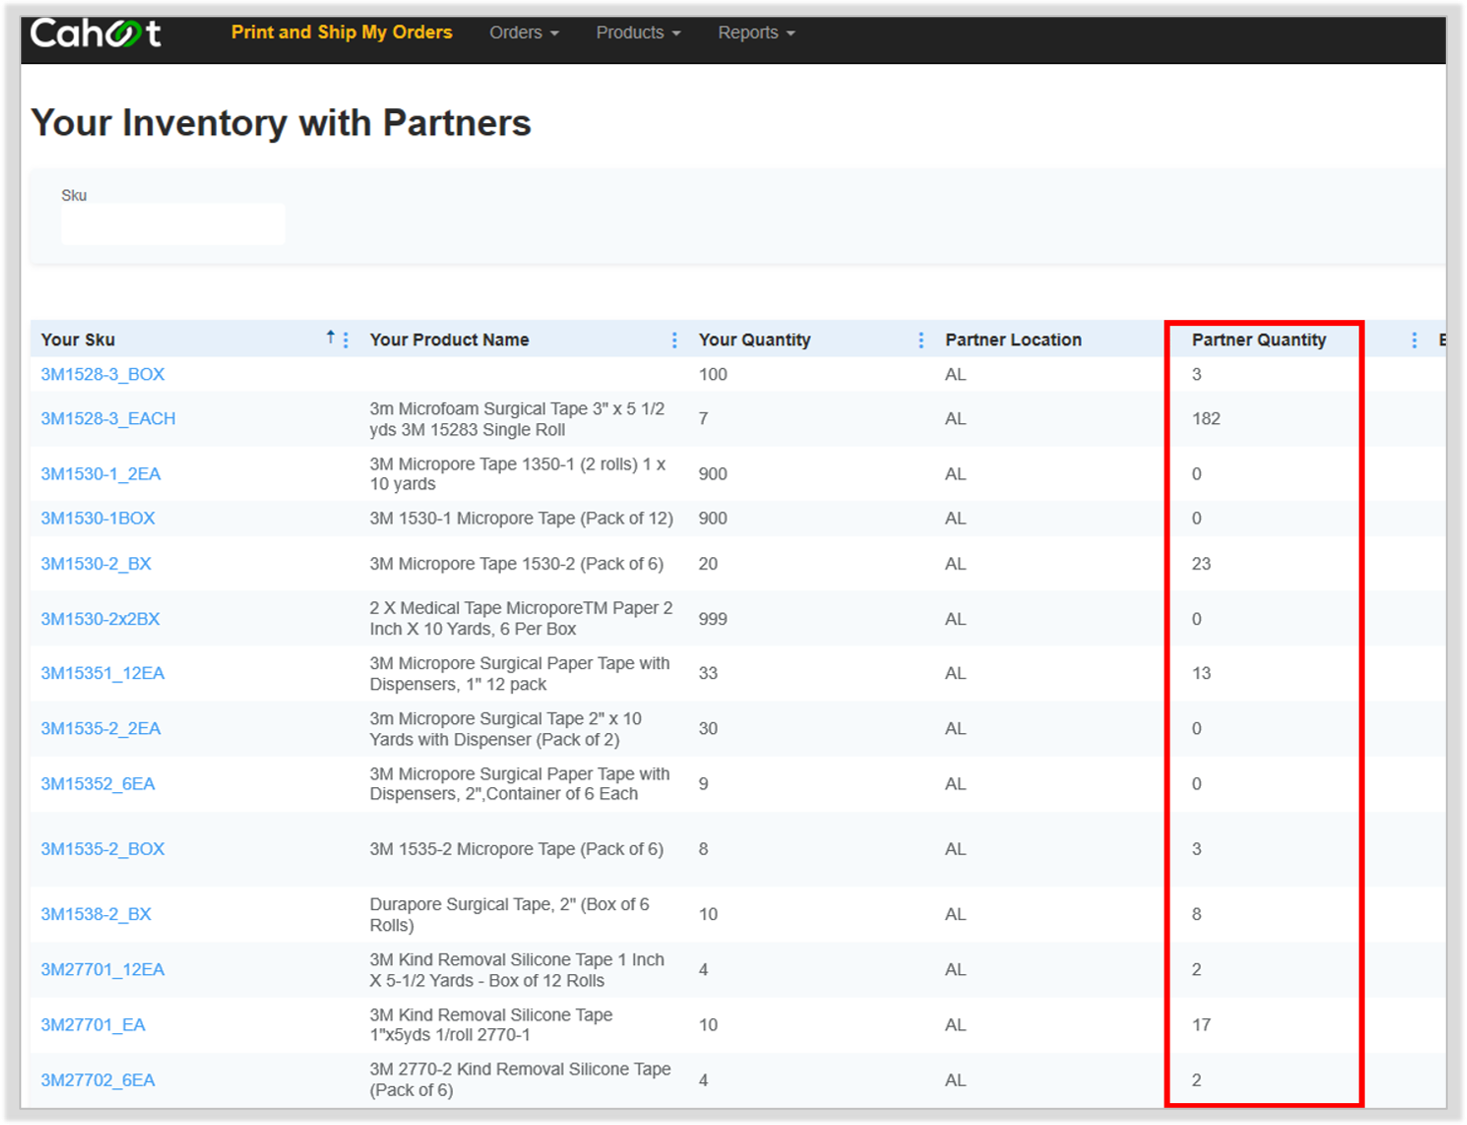Open SKU link 3M27701_12EA

tap(103, 969)
